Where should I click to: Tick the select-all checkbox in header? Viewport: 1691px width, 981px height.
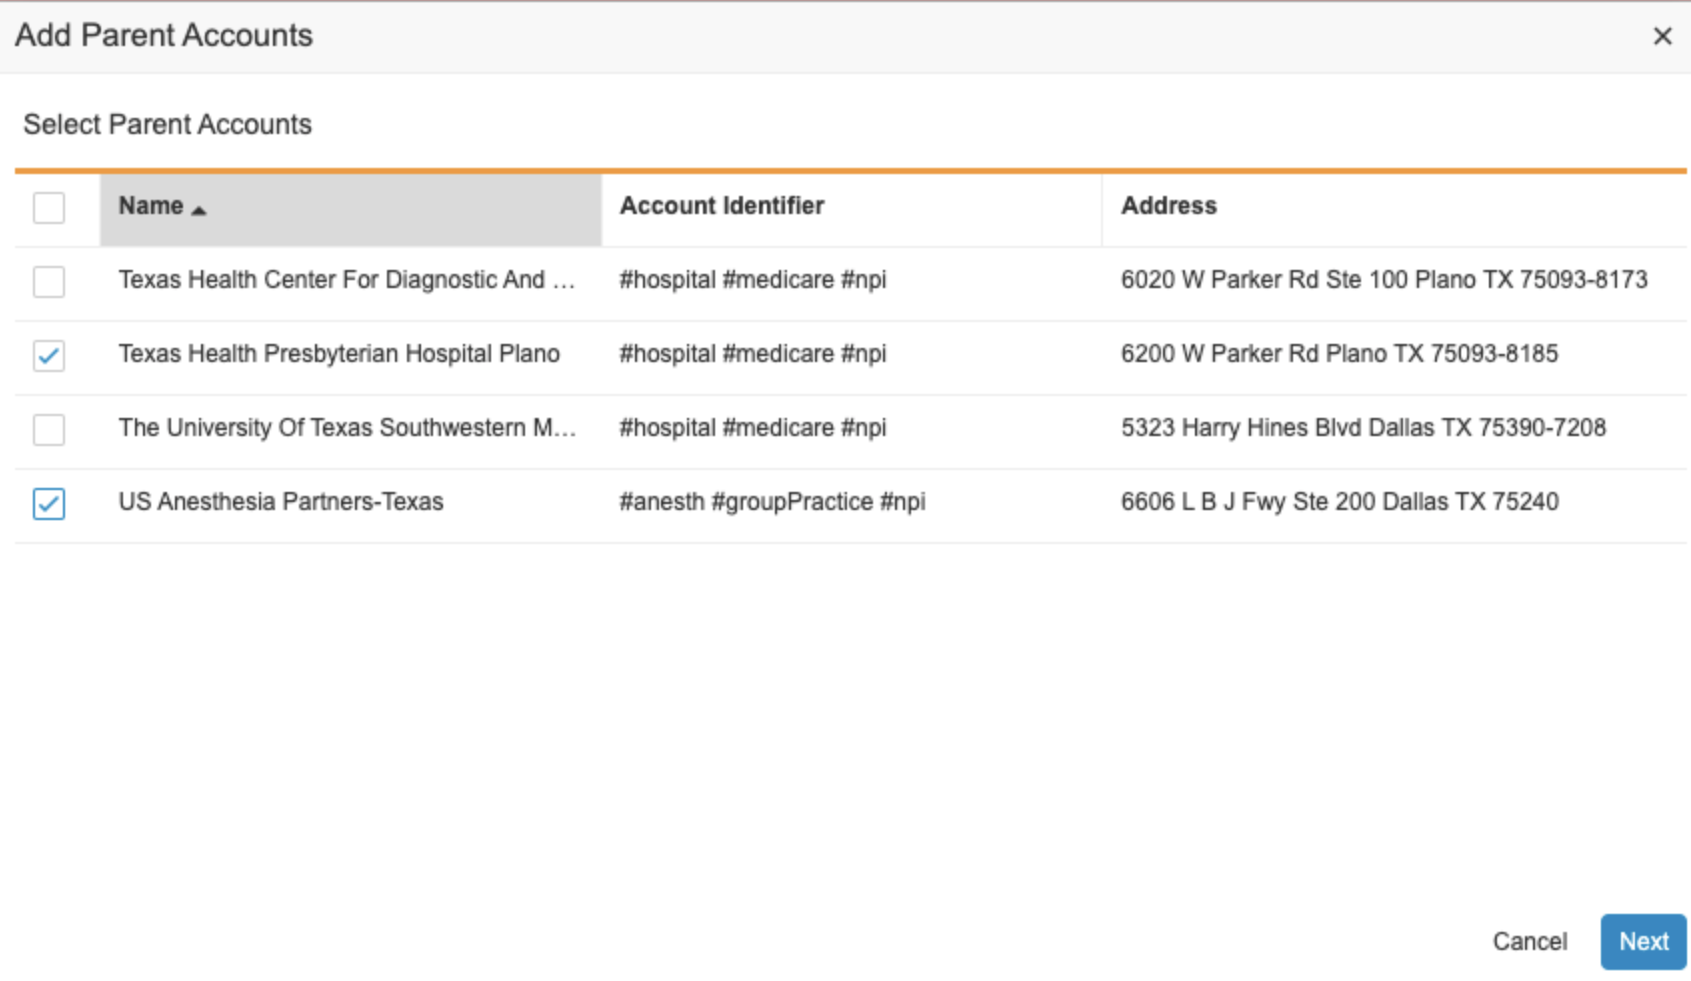pos(49,208)
